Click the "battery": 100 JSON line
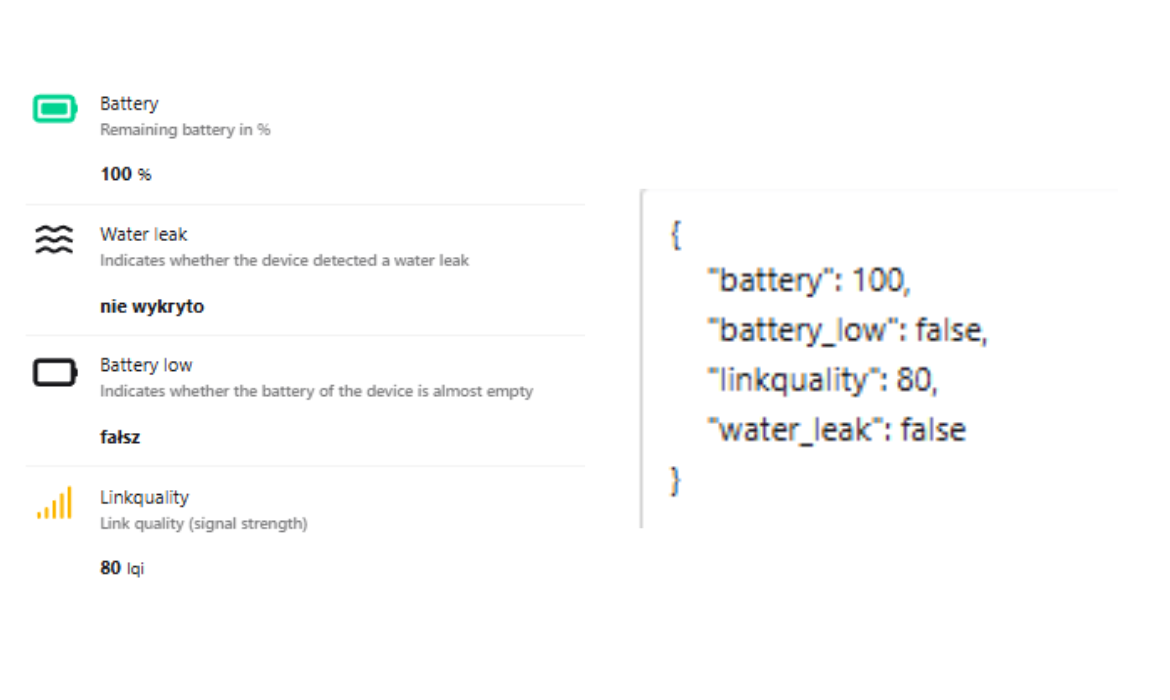The height and width of the screenshot is (700, 1170). pyautogui.click(x=808, y=282)
